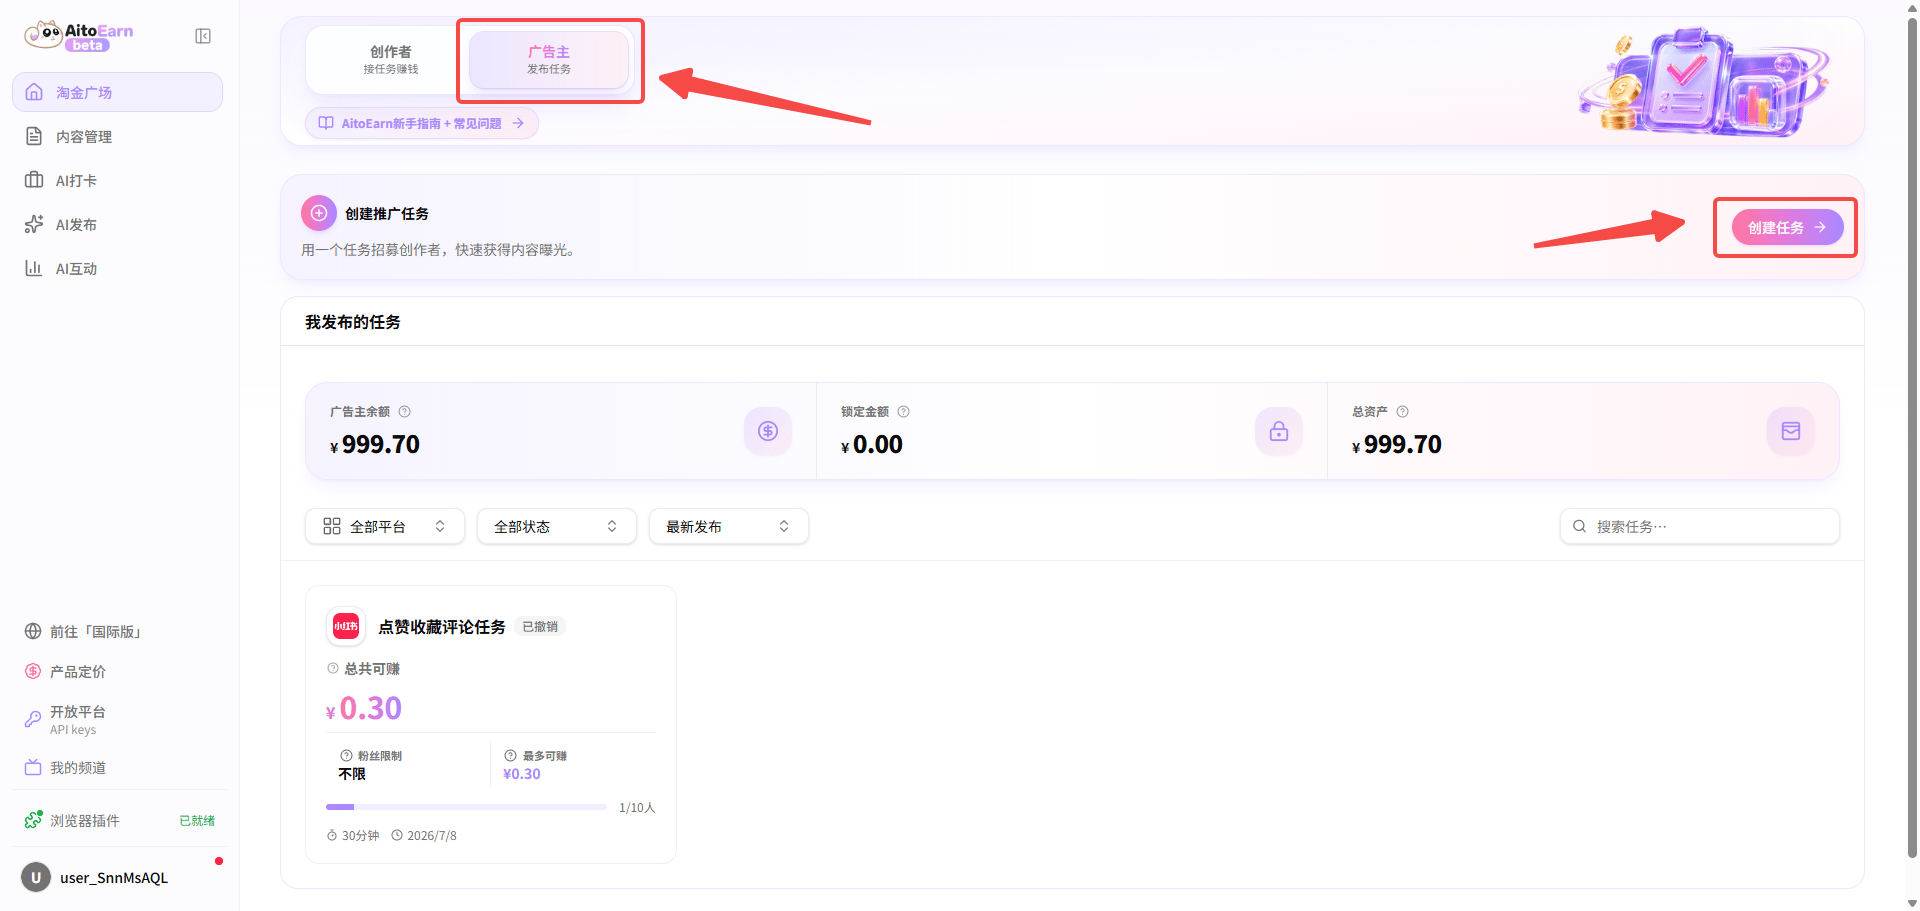Switch to the 创作者 tab
The height and width of the screenshot is (911, 1920).
[390, 60]
